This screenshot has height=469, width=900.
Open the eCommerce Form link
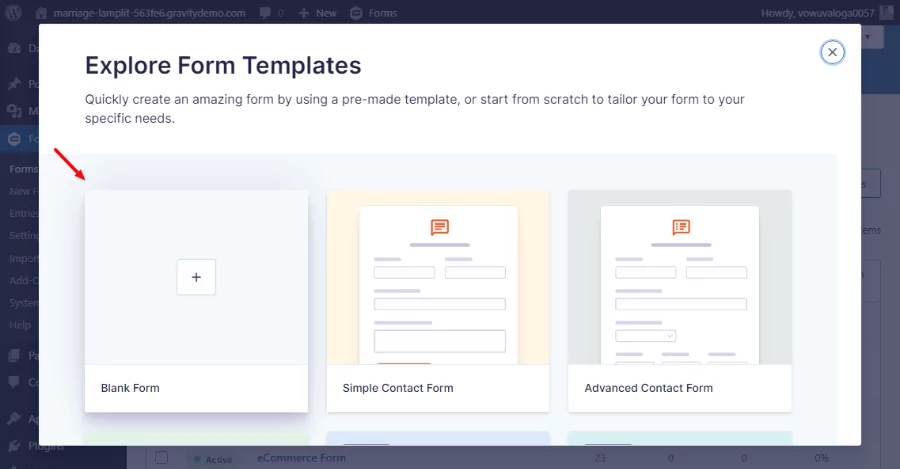tap(301, 458)
